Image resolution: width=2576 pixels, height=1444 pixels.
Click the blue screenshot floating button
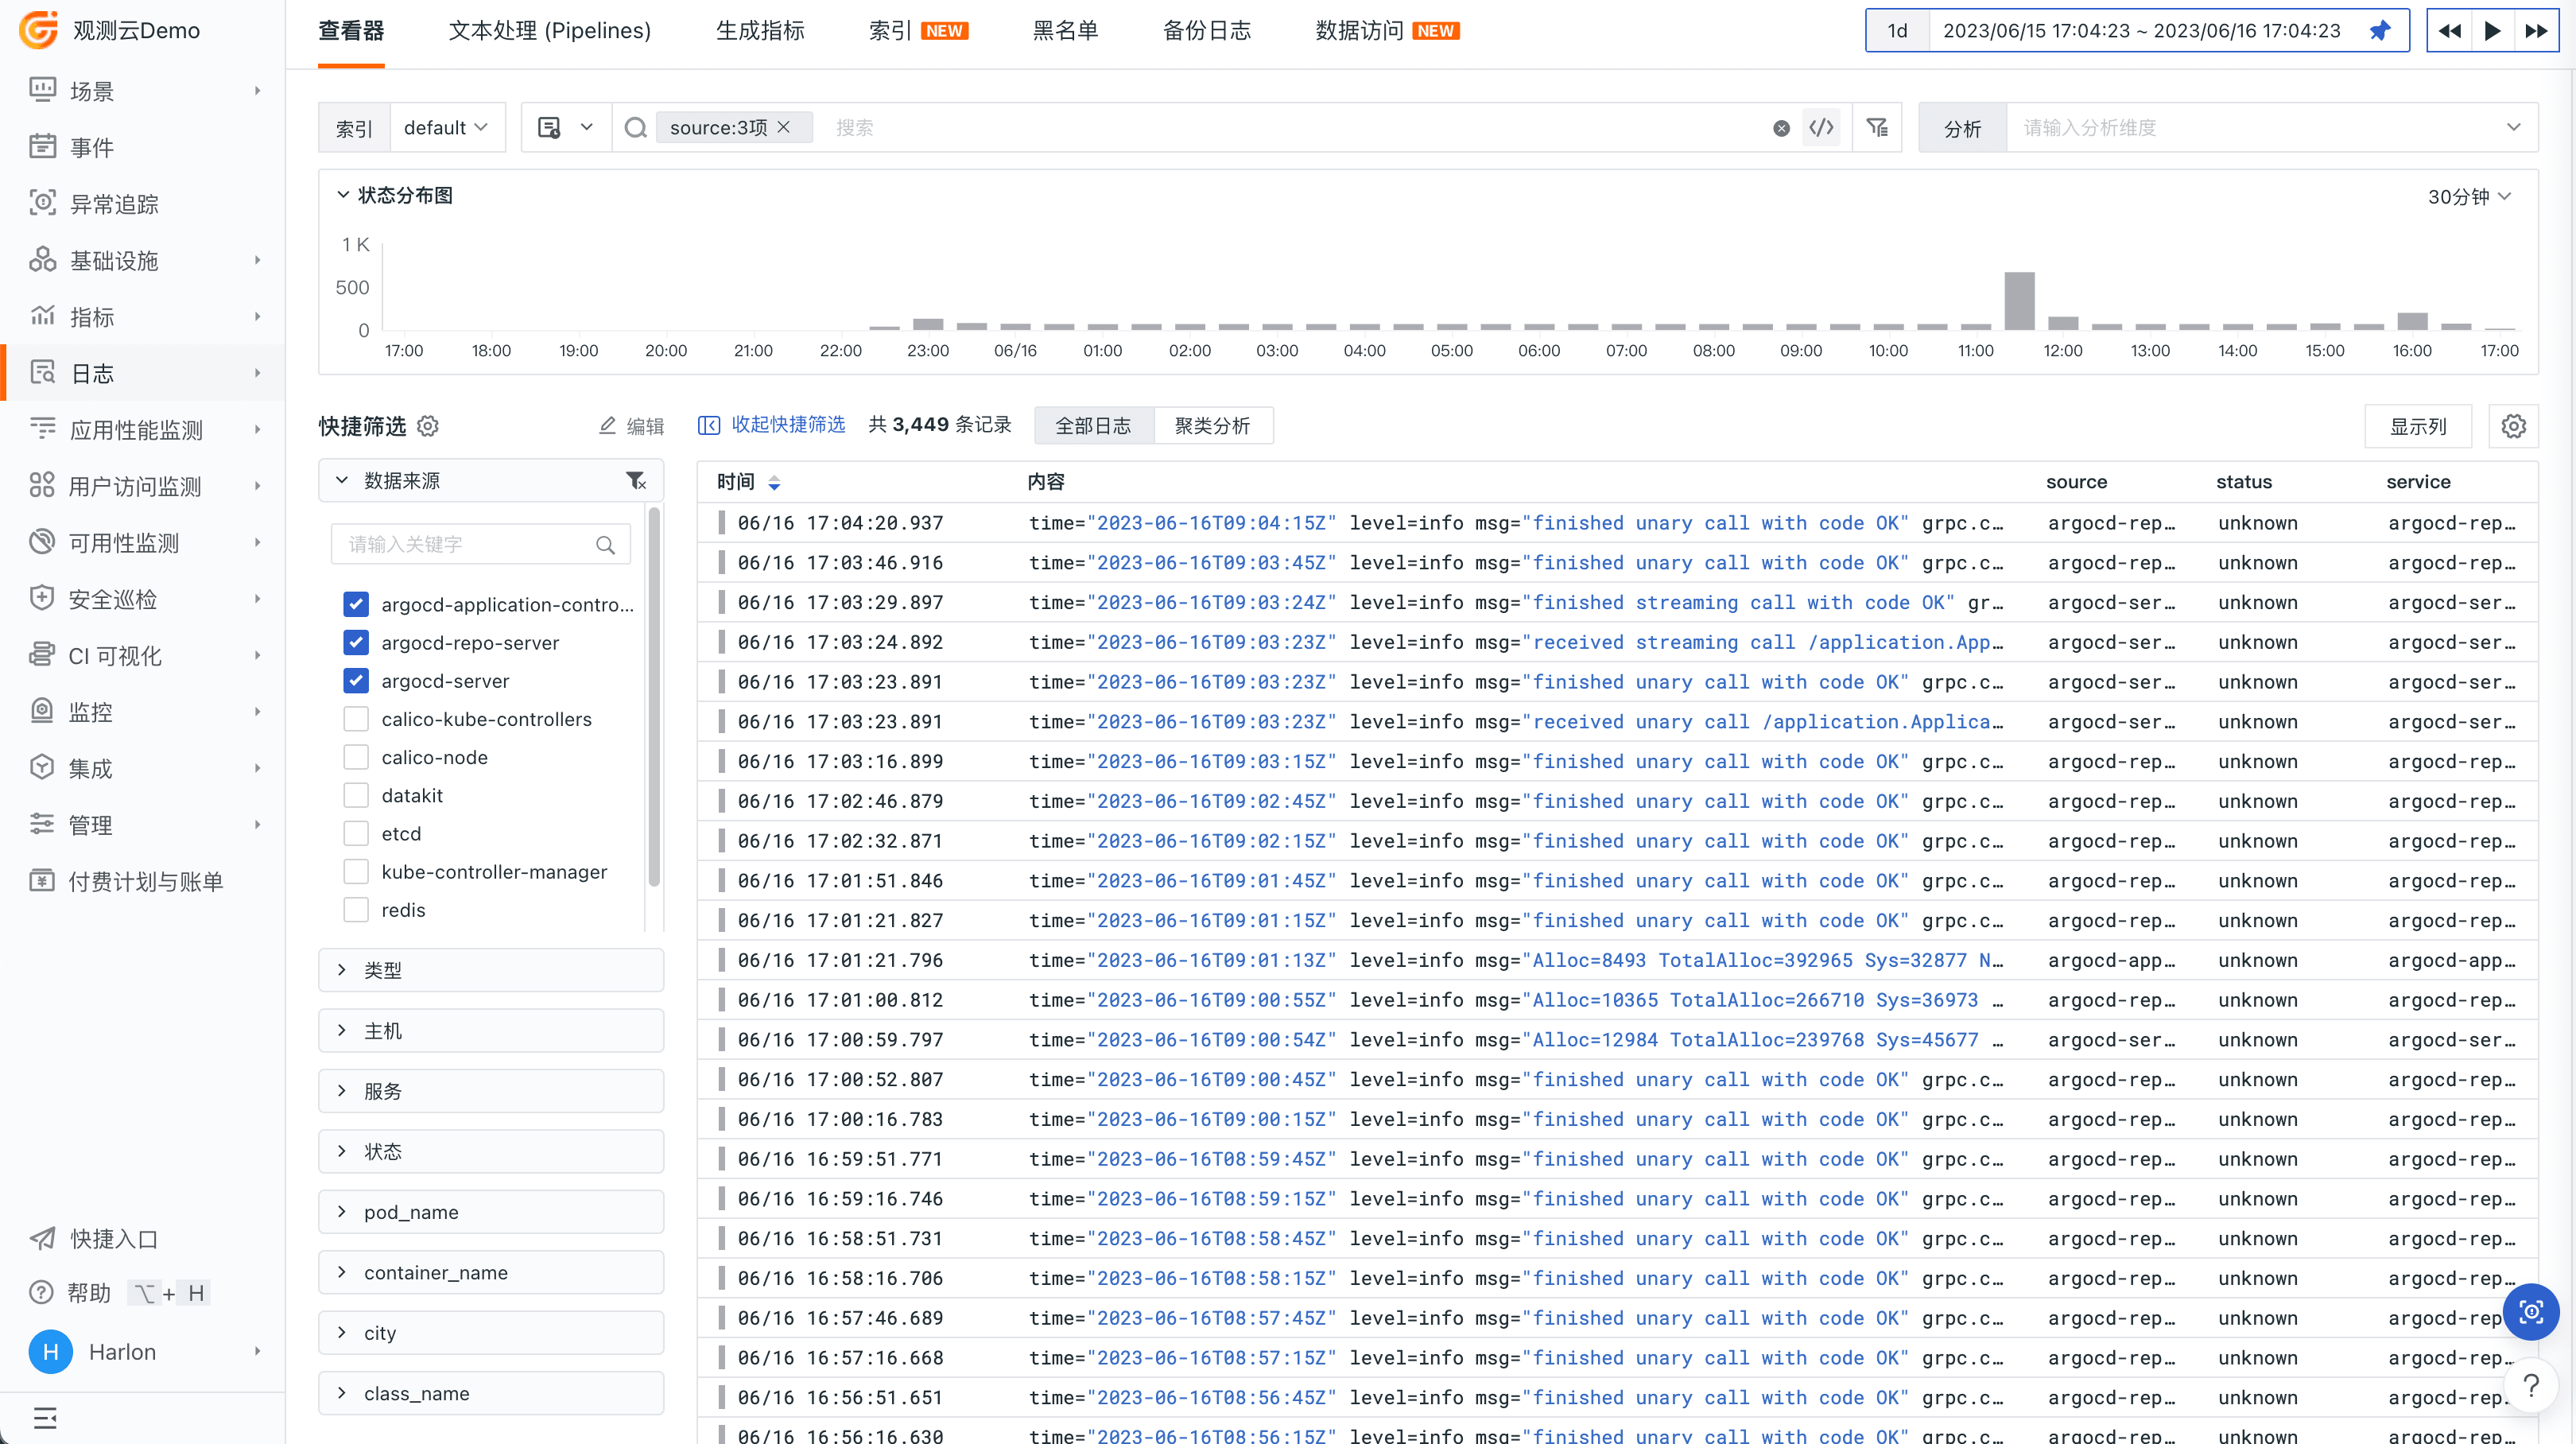pyautogui.click(x=2530, y=1311)
